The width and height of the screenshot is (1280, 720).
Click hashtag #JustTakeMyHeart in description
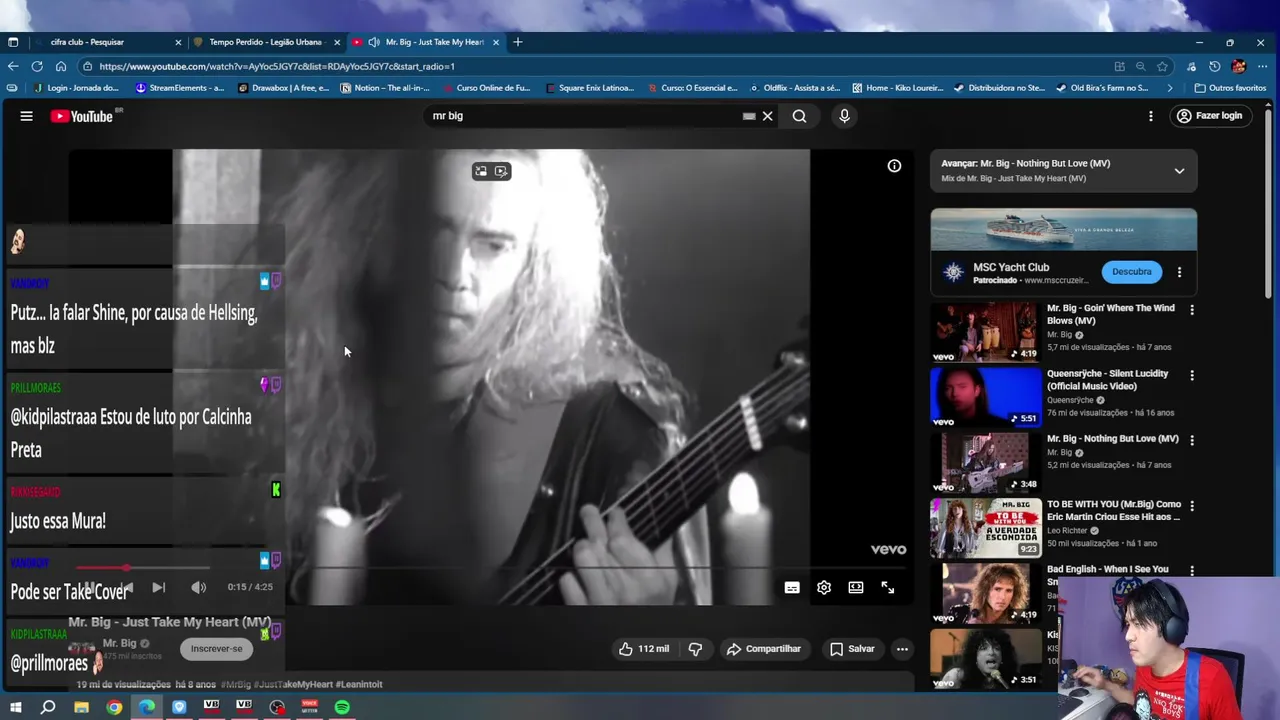tap(292, 684)
